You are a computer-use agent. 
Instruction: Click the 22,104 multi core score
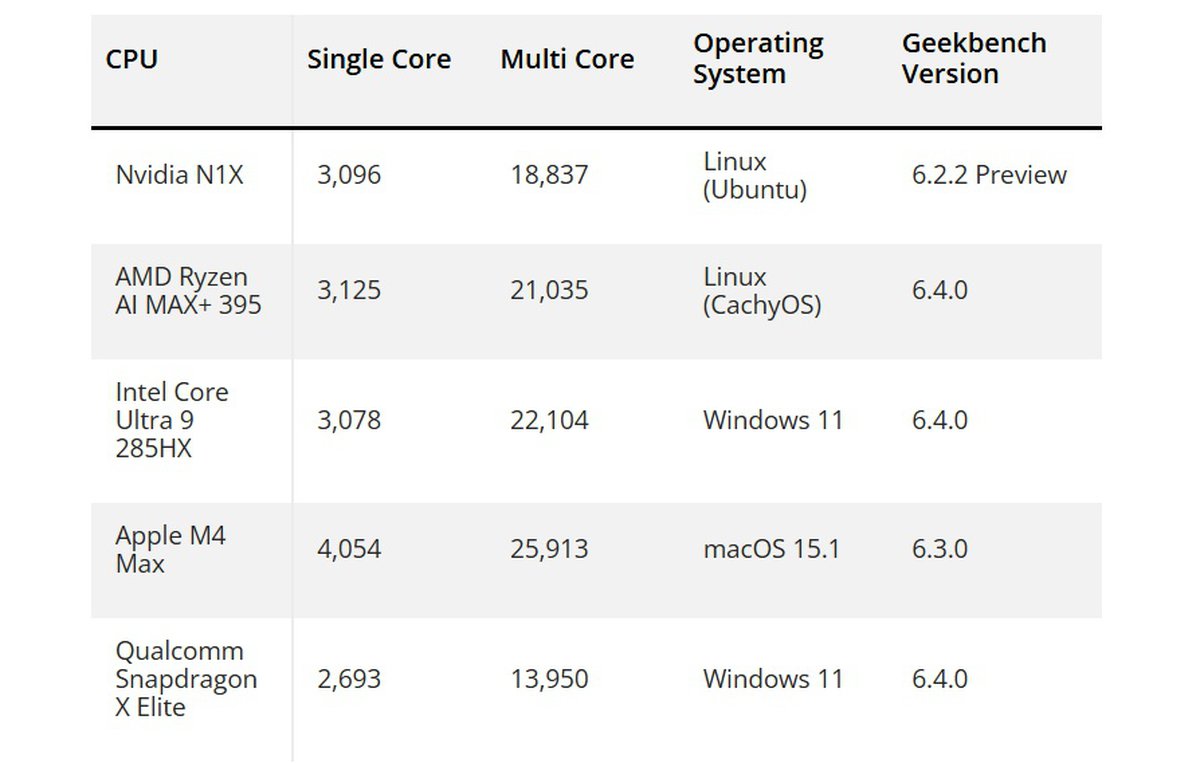[x=549, y=420]
